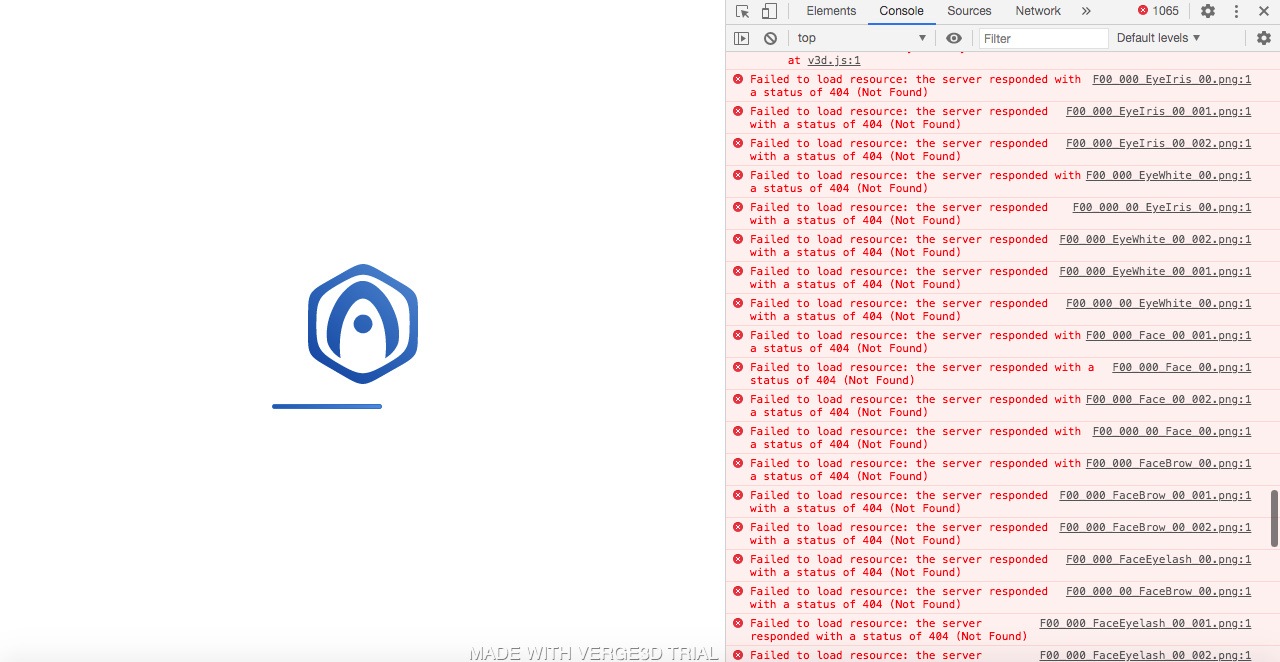Viewport: 1280px width, 662px height.
Task: Open the v3d.js:1 source link
Action: pos(834,60)
